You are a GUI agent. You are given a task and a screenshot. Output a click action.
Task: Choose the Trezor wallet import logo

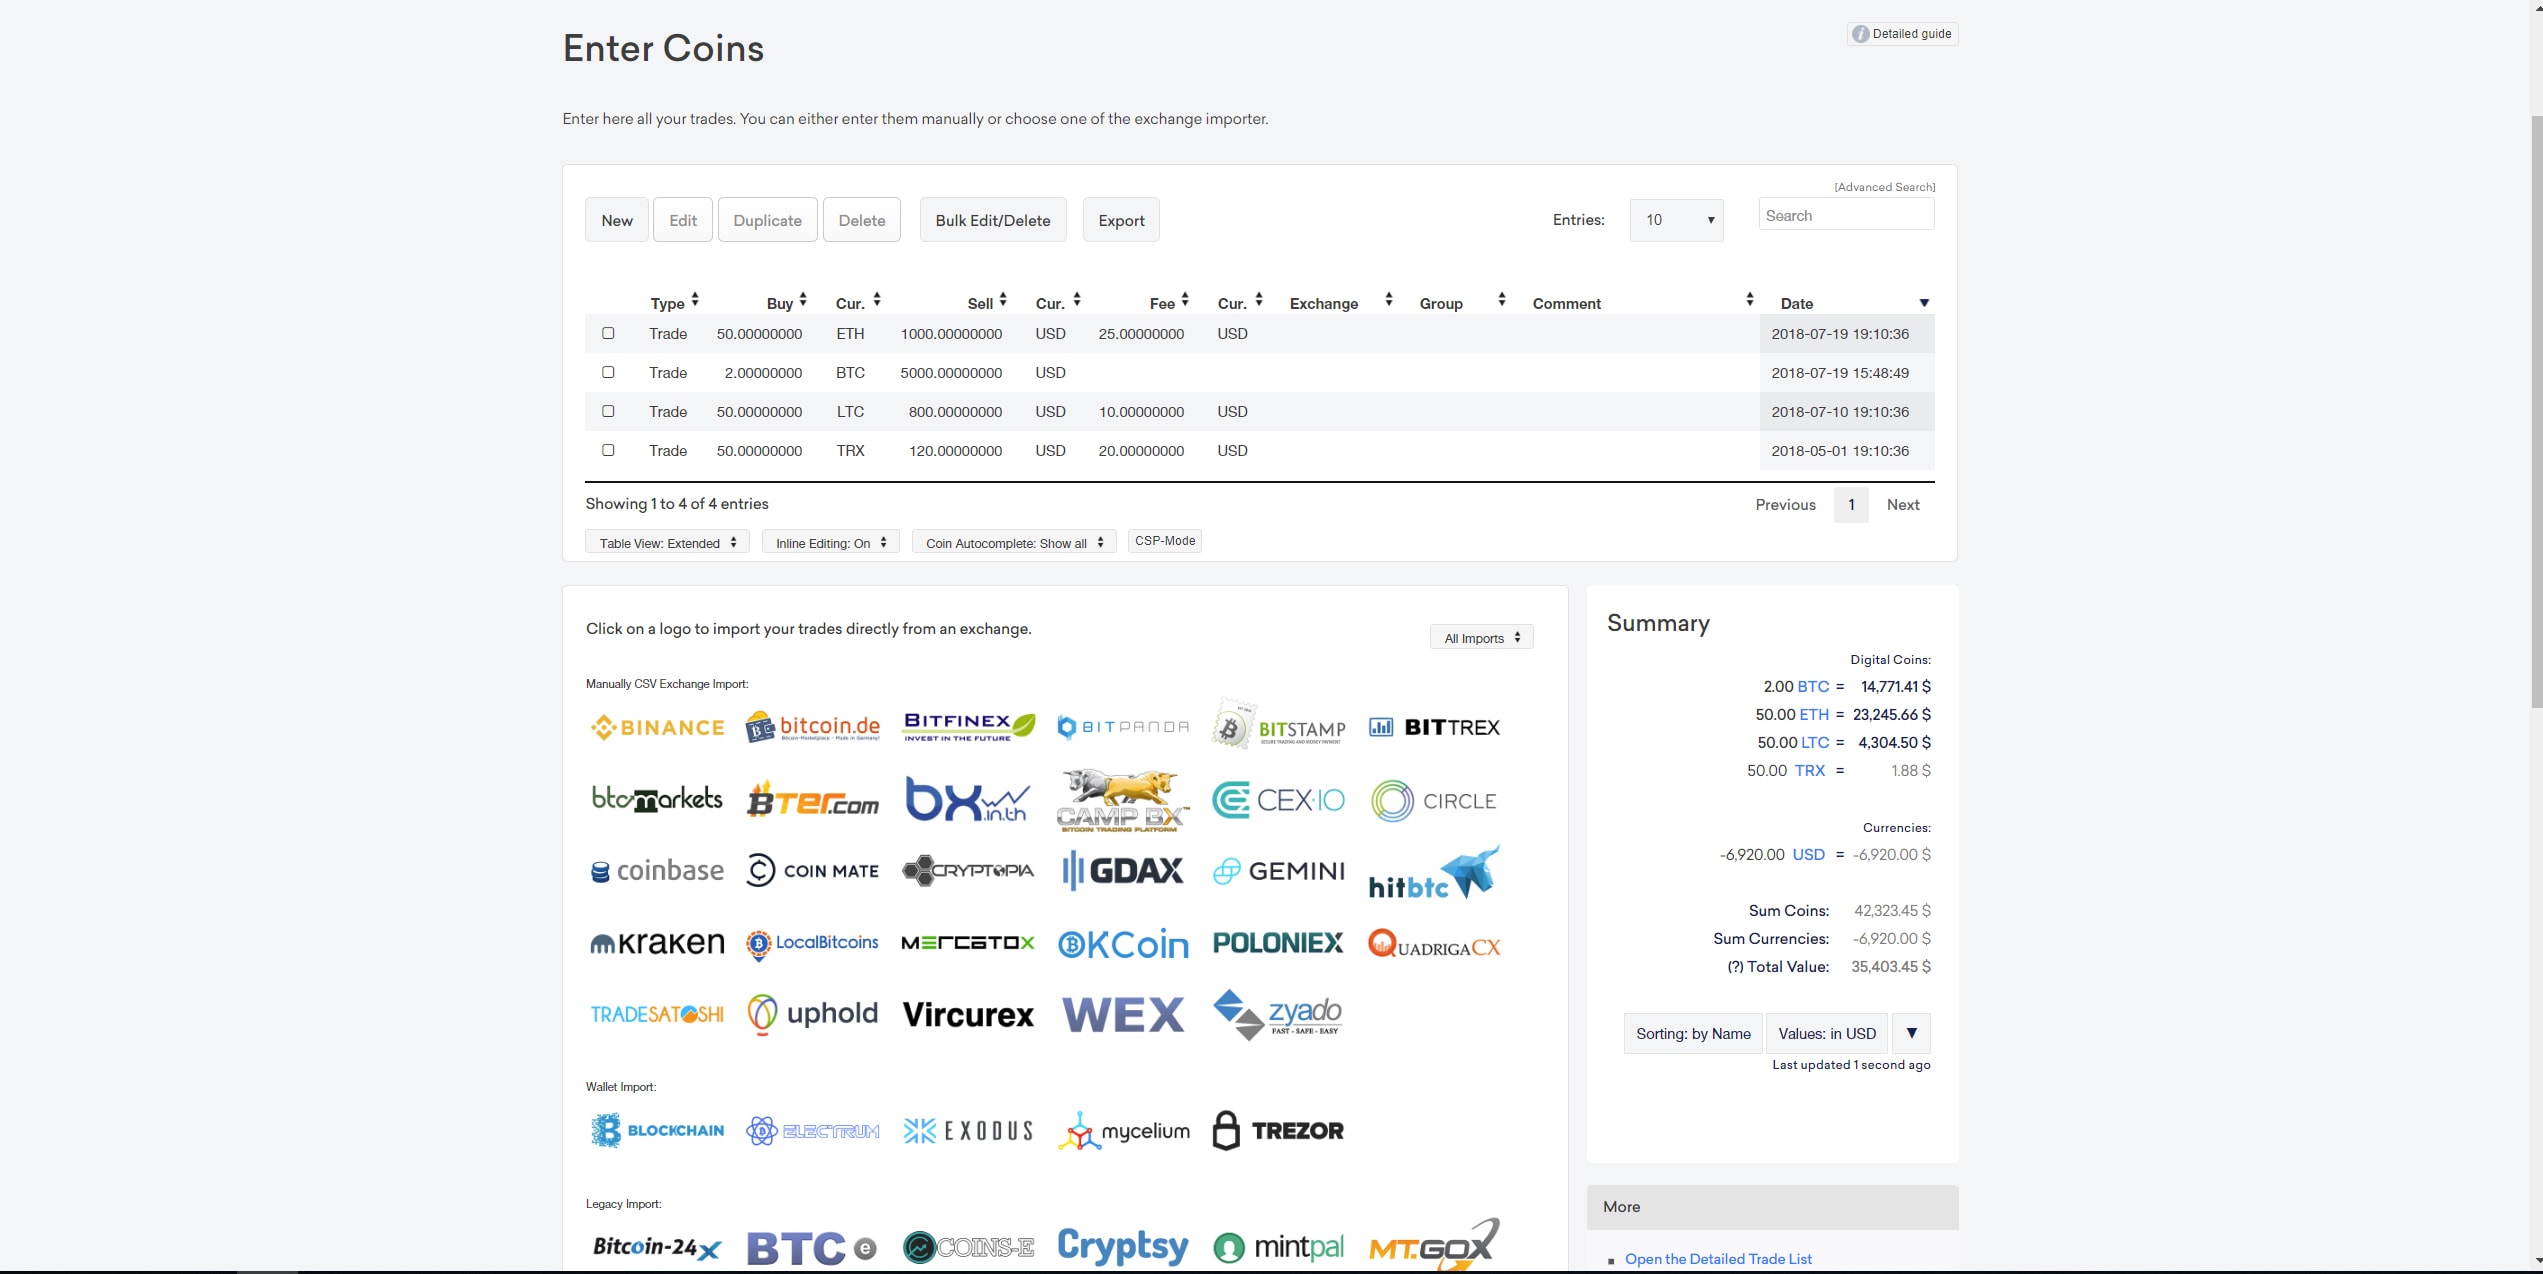click(1278, 1131)
